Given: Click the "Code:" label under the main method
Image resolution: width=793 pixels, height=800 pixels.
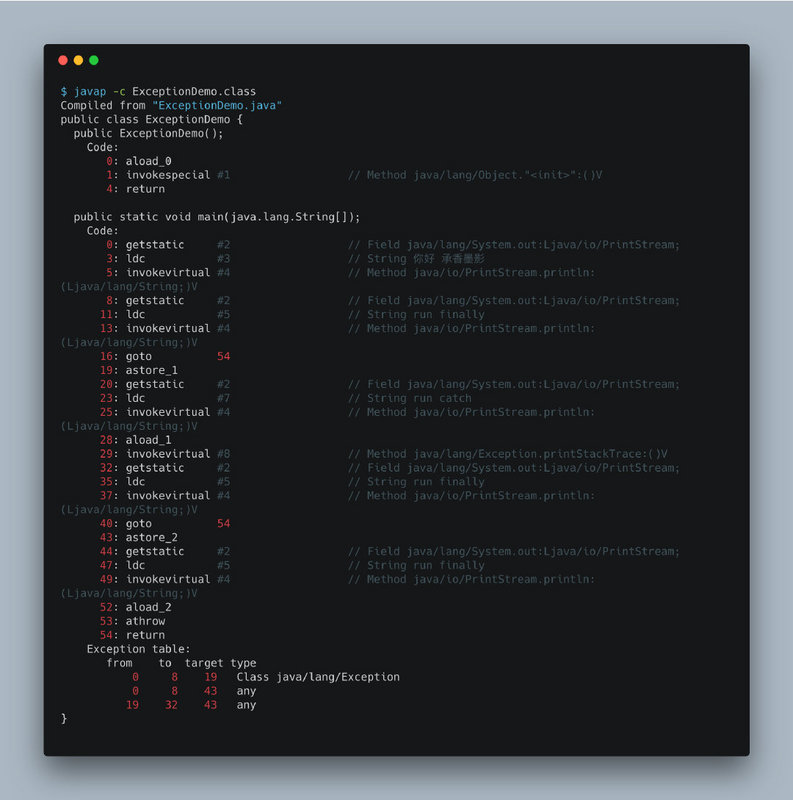Looking at the screenshot, I should click(x=103, y=231).
